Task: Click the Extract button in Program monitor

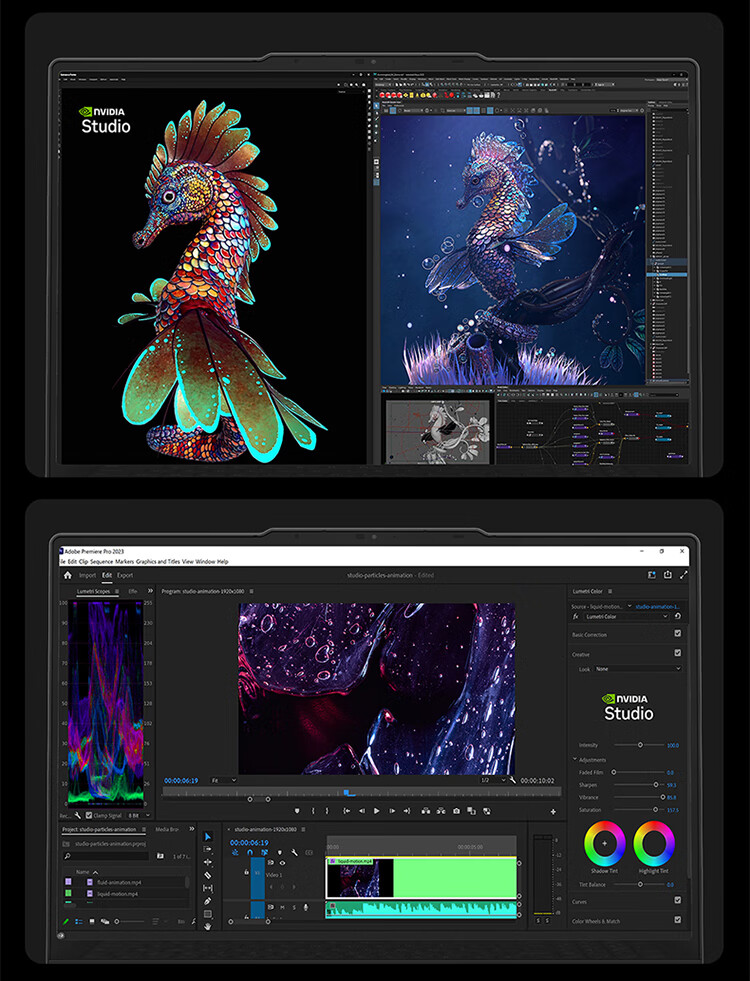Action: pyautogui.click(x=441, y=811)
